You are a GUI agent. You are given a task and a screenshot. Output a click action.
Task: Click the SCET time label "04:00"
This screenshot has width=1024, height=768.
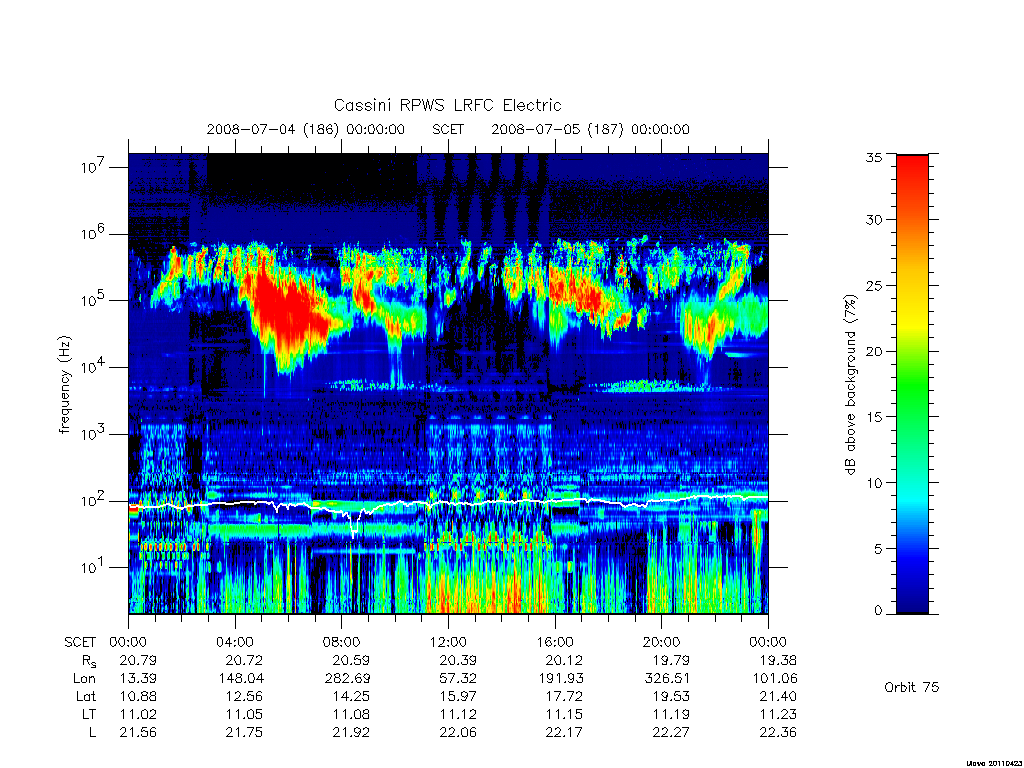(x=235, y=642)
